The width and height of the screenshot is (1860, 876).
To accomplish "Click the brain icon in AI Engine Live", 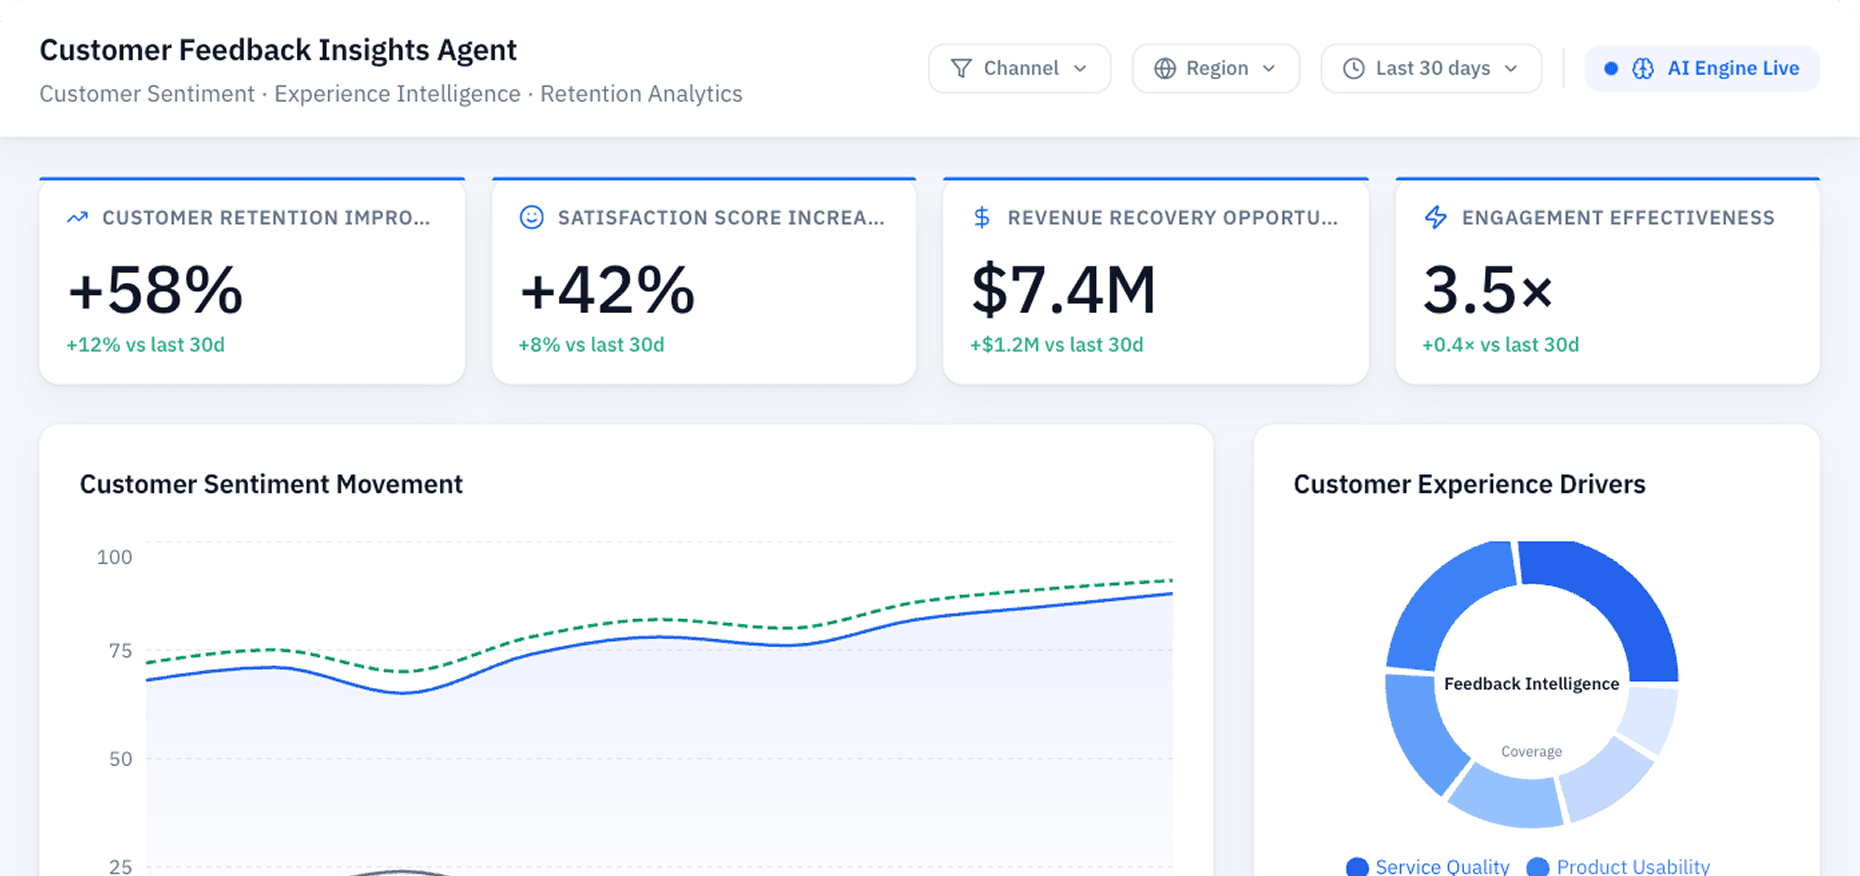I will pyautogui.click(x=1643, y=68).
